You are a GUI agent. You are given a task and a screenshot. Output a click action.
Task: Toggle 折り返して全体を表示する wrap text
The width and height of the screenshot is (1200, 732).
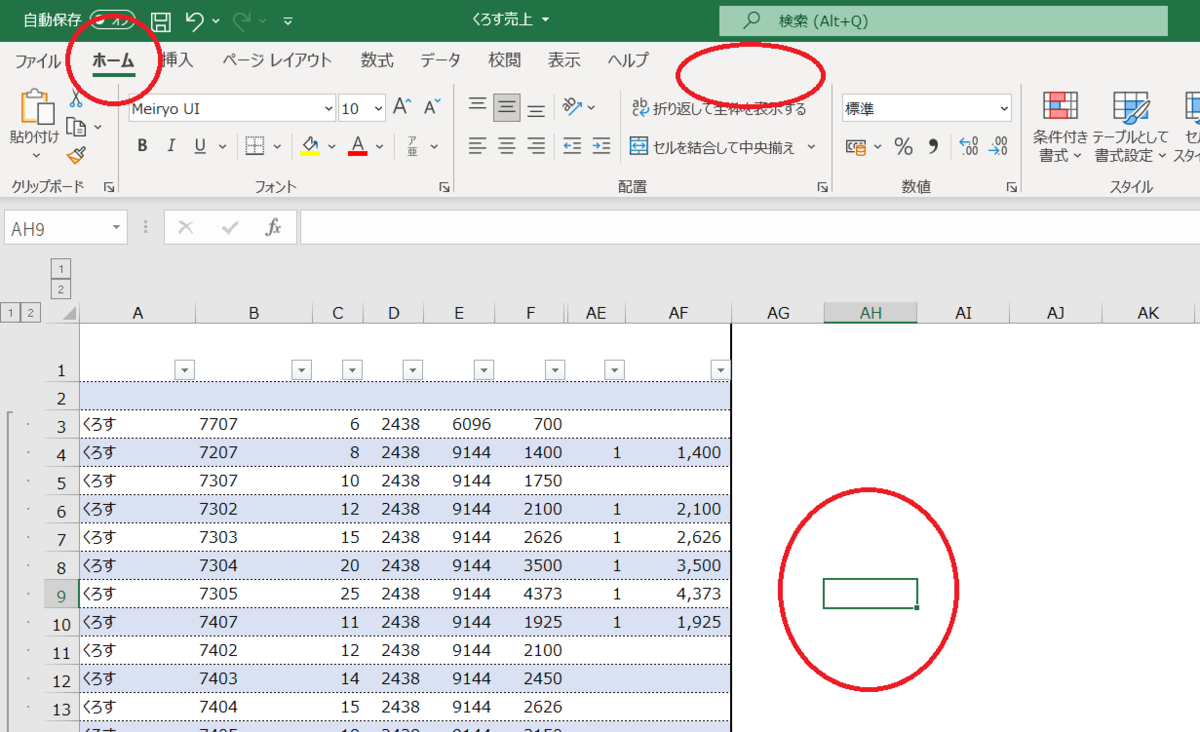click(x=718, y=108)
